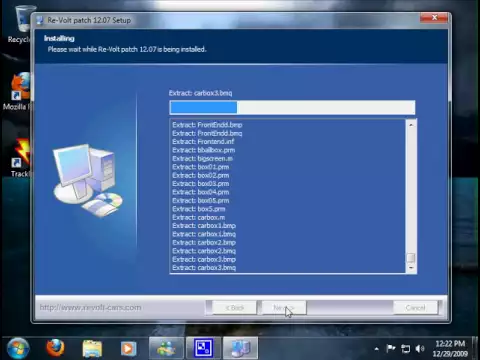Select log line 'Extract: box04.prm'
Image resolution: width=480 pixels, height=360 pixels.
point(200,192)
